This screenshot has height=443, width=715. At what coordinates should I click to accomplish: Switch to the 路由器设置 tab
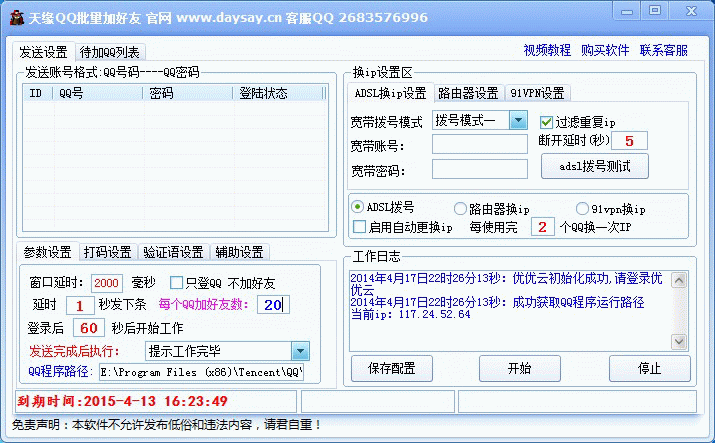[468, 93]
